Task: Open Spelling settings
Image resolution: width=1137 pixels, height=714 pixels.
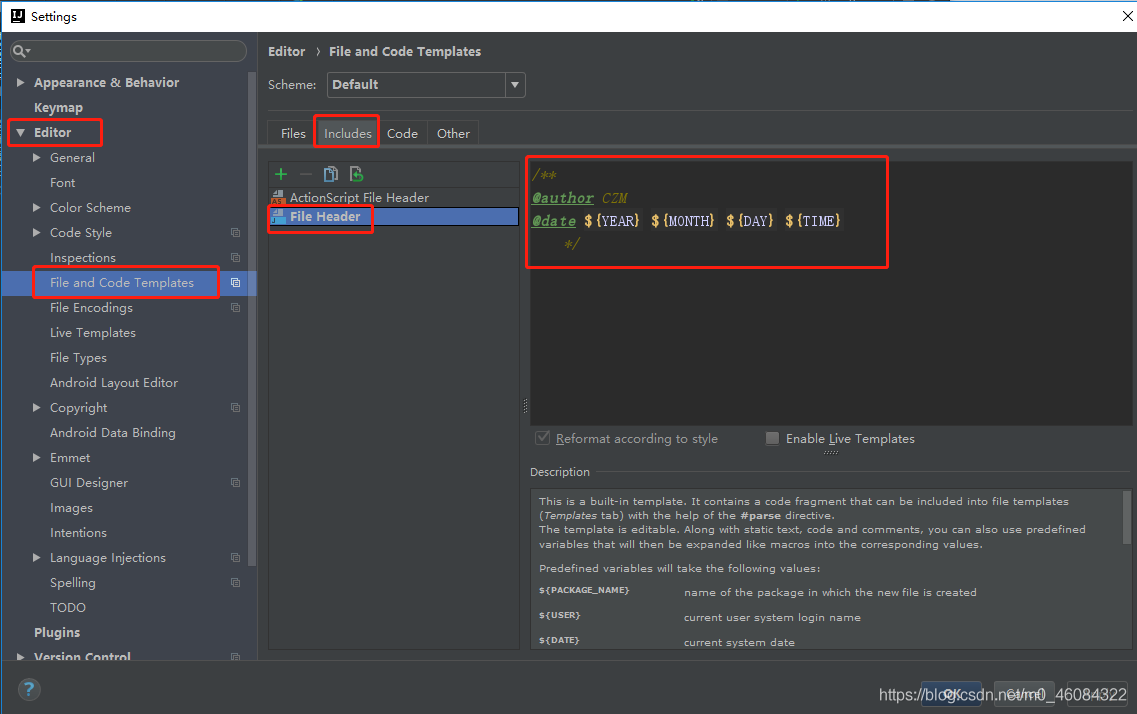Action: (73, 583)
